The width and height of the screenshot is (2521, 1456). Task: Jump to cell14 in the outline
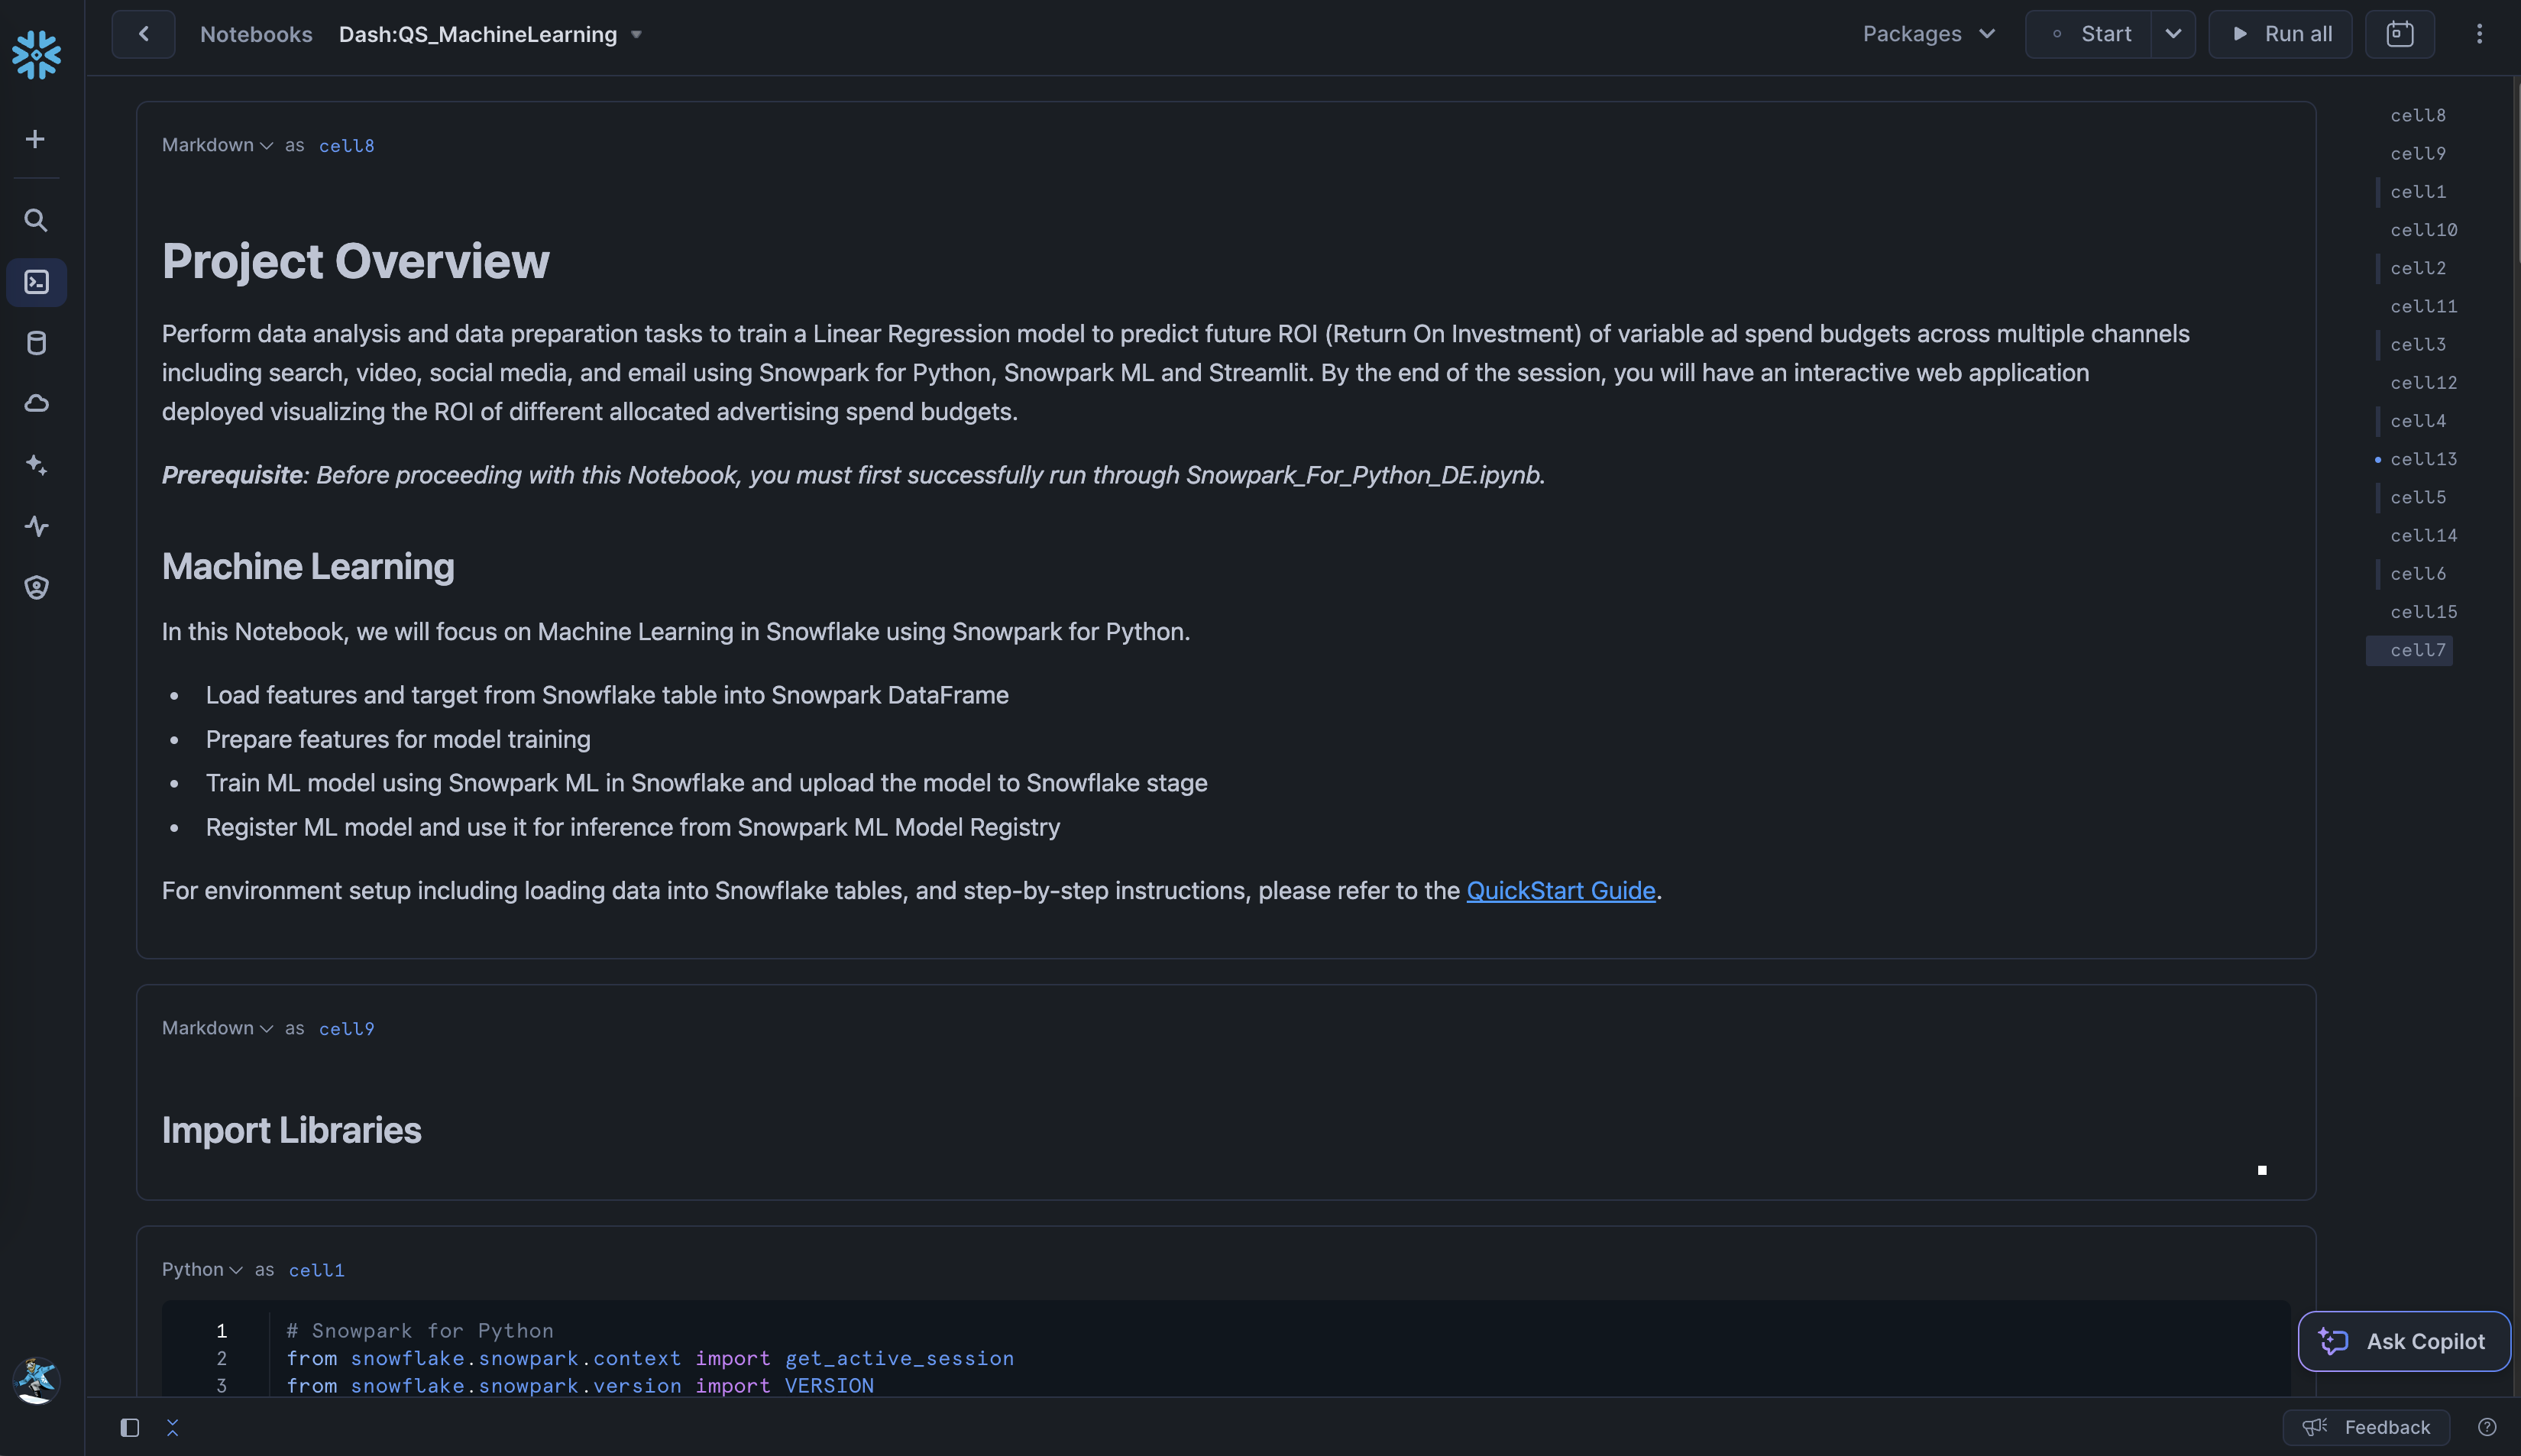2423,535
